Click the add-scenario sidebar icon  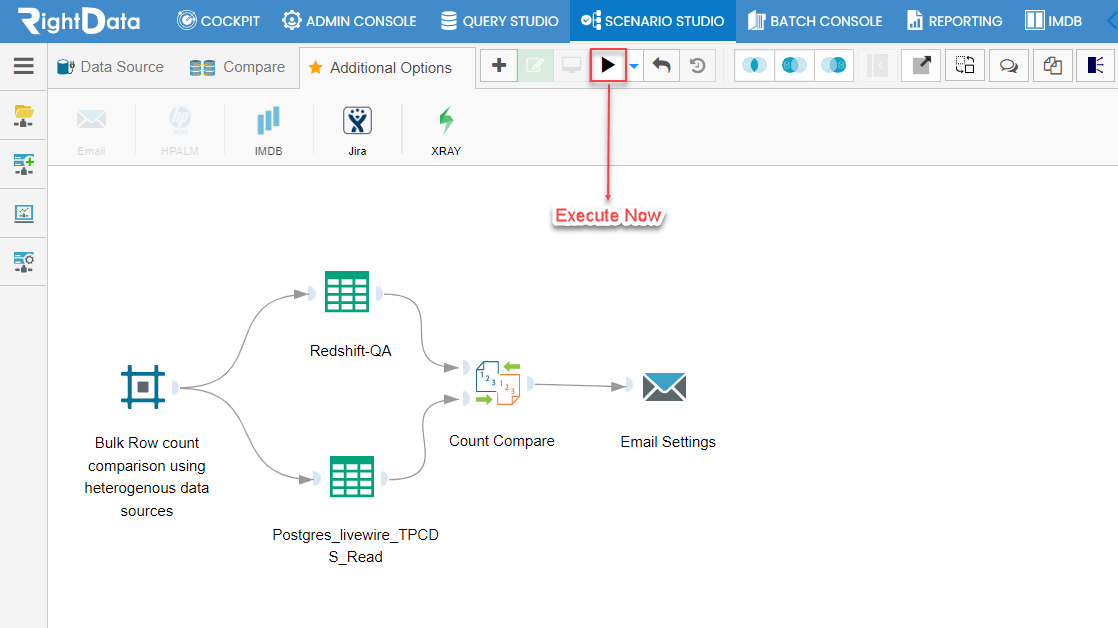tap(24, 164)
